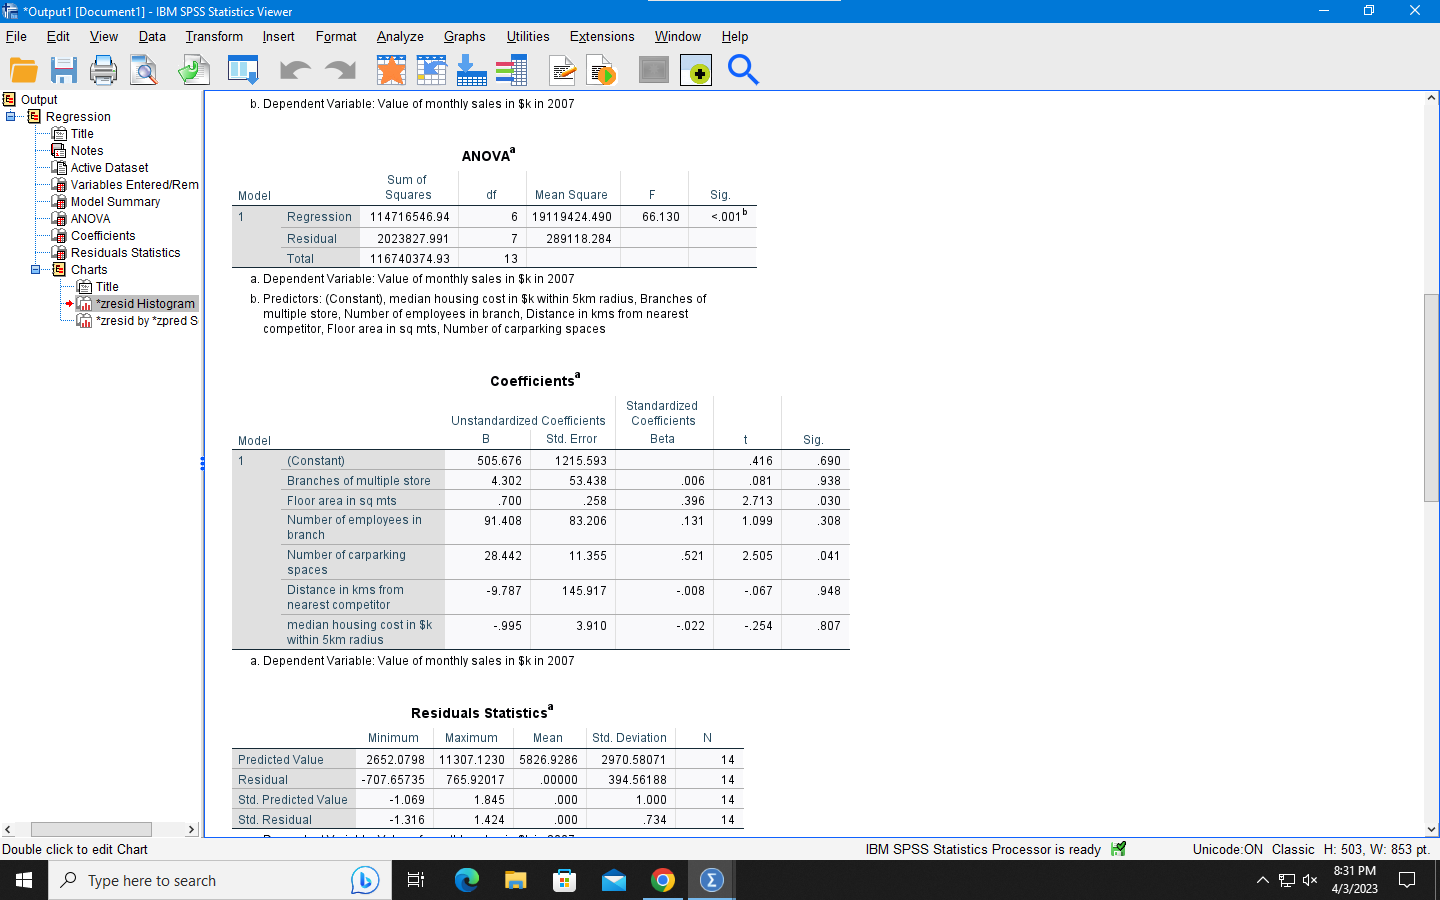Select the Print icon on toolbar
1440x900 pixels.
point(104,70)
